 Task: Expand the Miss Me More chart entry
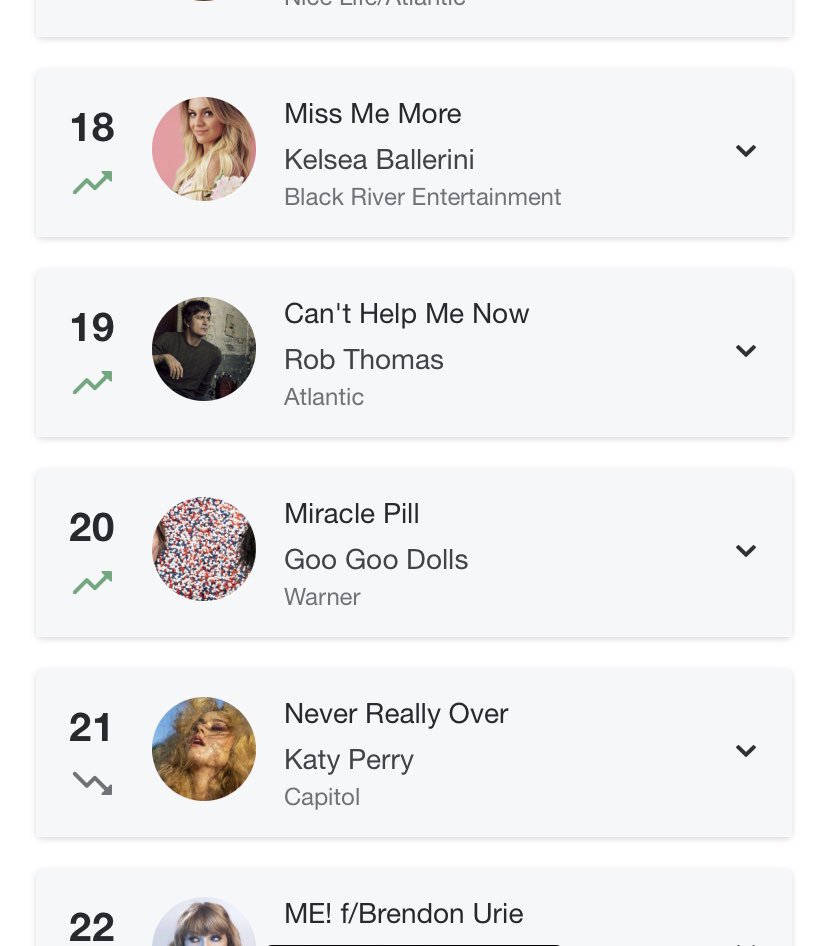[746, 150]
